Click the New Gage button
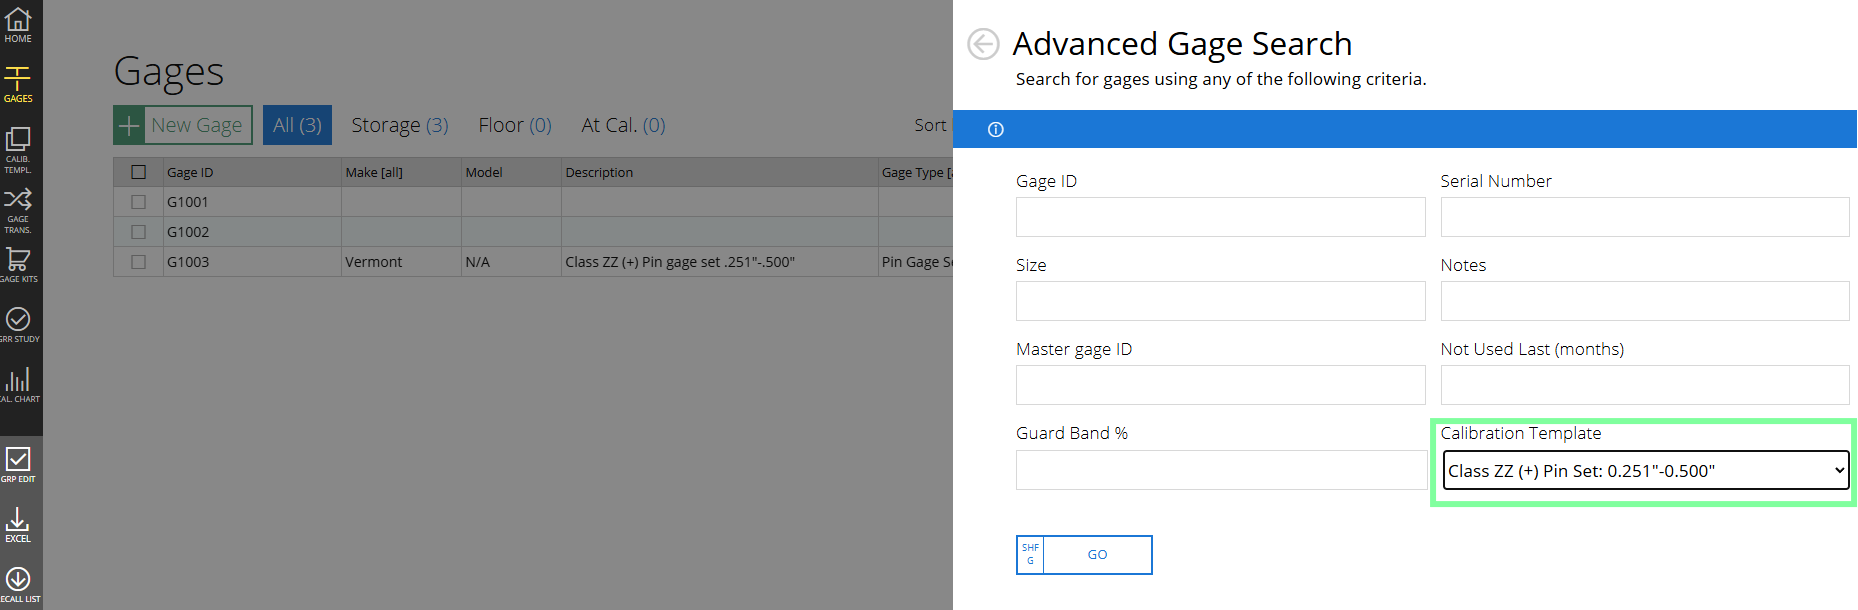 pos(183,125)
